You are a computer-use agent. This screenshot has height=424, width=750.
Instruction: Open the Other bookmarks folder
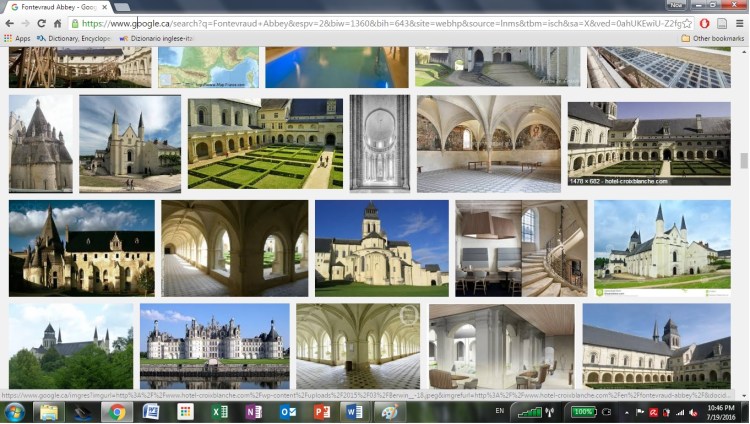pos(712,38)
